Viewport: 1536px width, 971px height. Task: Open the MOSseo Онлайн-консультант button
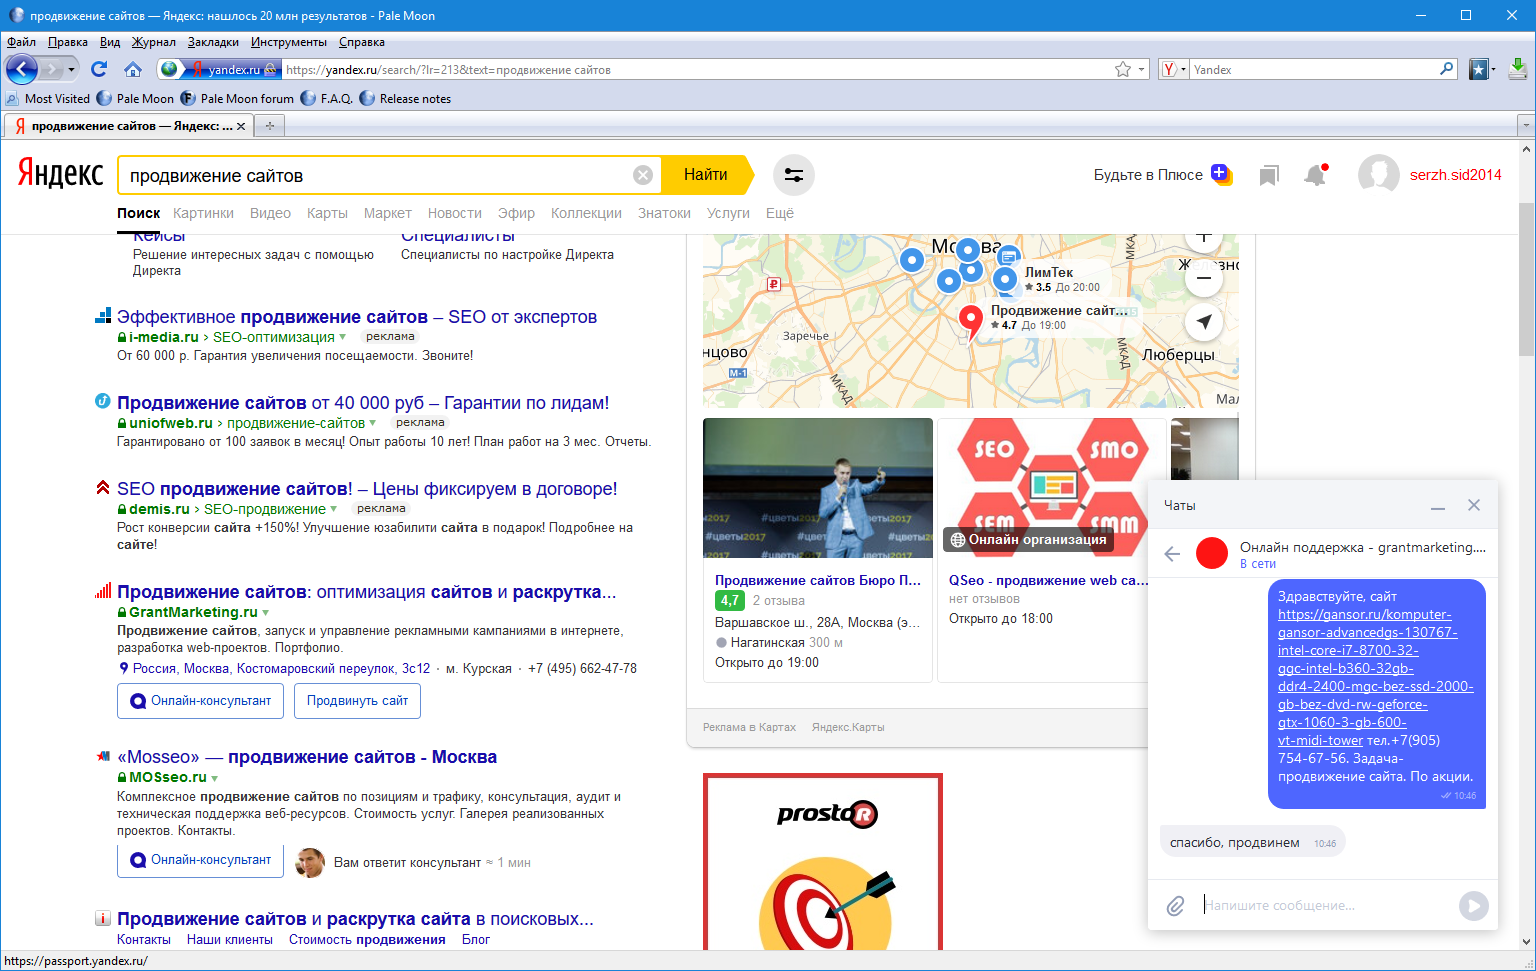[x=200, y=860]
